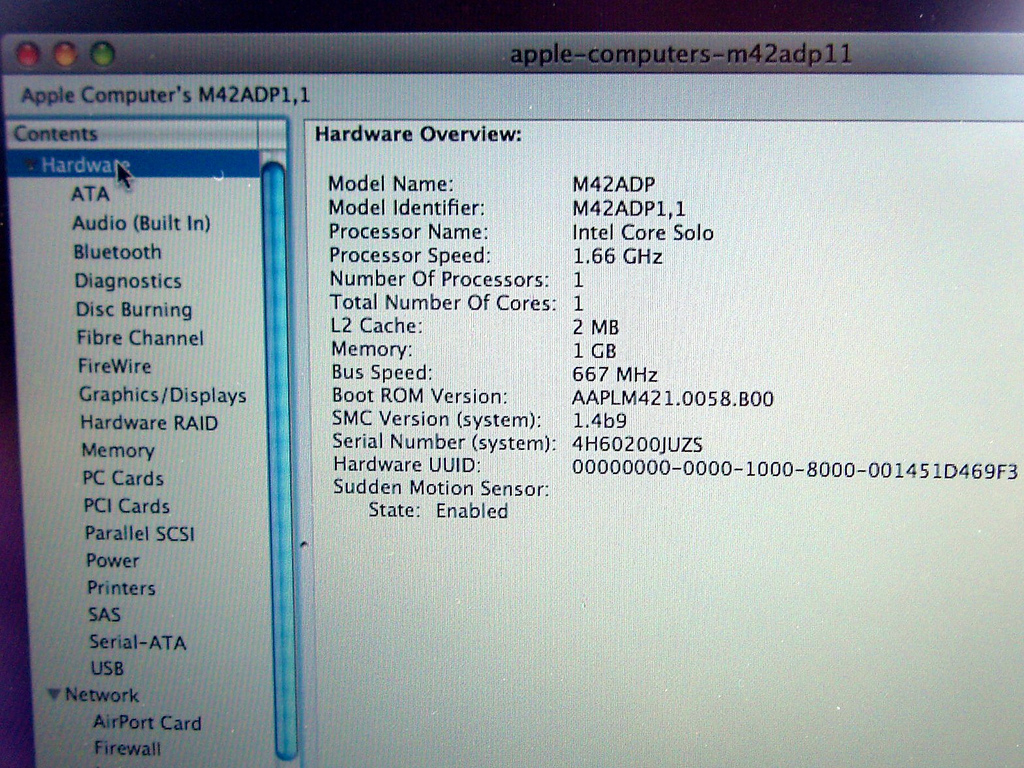Viewport: 1024px width, 768px height.
Task: Open the Power information section
Action: pos(112,562)
